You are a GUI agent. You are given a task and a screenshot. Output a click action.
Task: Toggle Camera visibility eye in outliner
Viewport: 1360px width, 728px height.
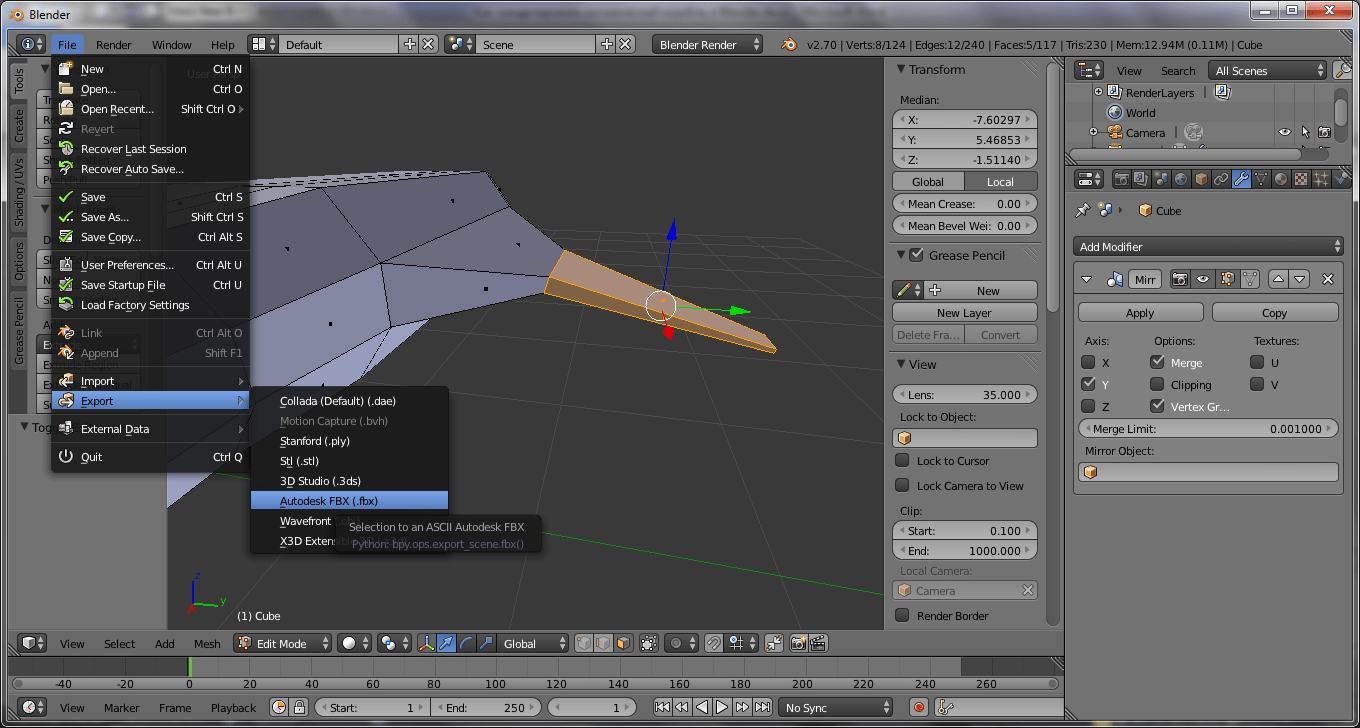click(1285, 132)
